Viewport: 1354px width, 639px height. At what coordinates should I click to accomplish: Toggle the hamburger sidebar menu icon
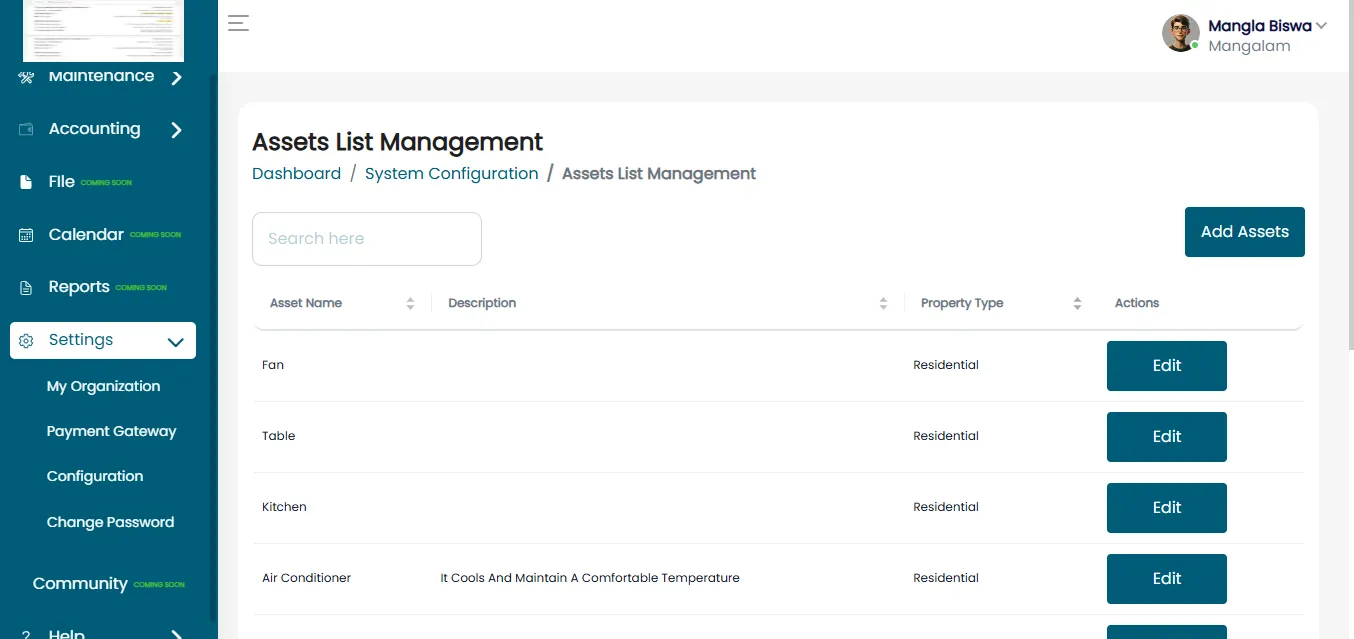tap(238, 23)
